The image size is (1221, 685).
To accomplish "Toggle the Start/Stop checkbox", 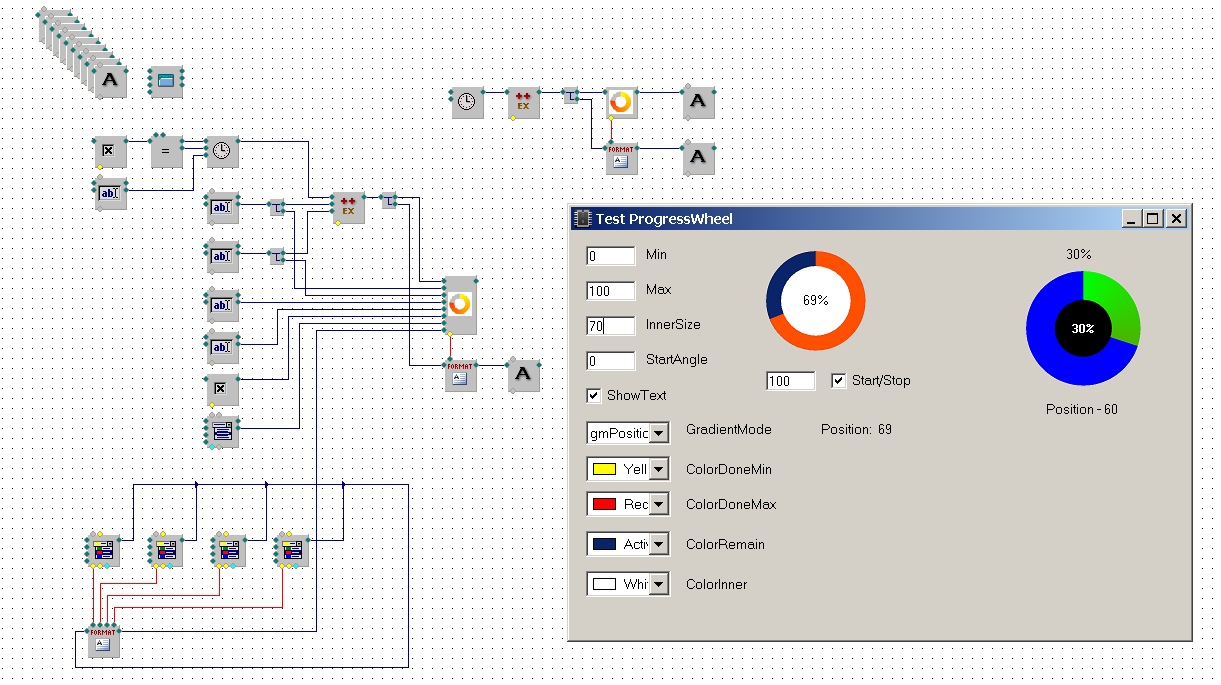I will coord(839,381).
